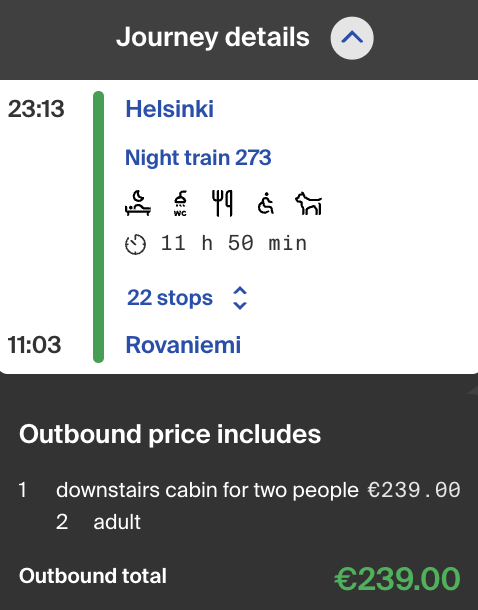Click the duration clock icon

tap(135, 245)
